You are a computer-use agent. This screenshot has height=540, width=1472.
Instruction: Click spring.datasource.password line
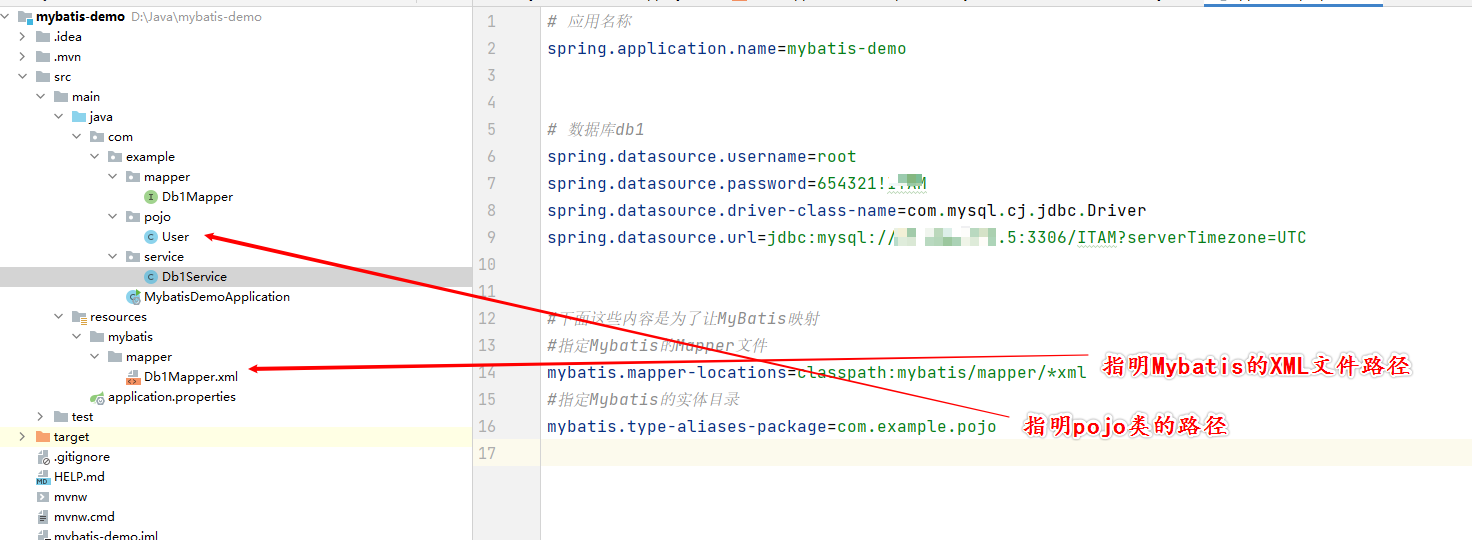tap(737, 183)
